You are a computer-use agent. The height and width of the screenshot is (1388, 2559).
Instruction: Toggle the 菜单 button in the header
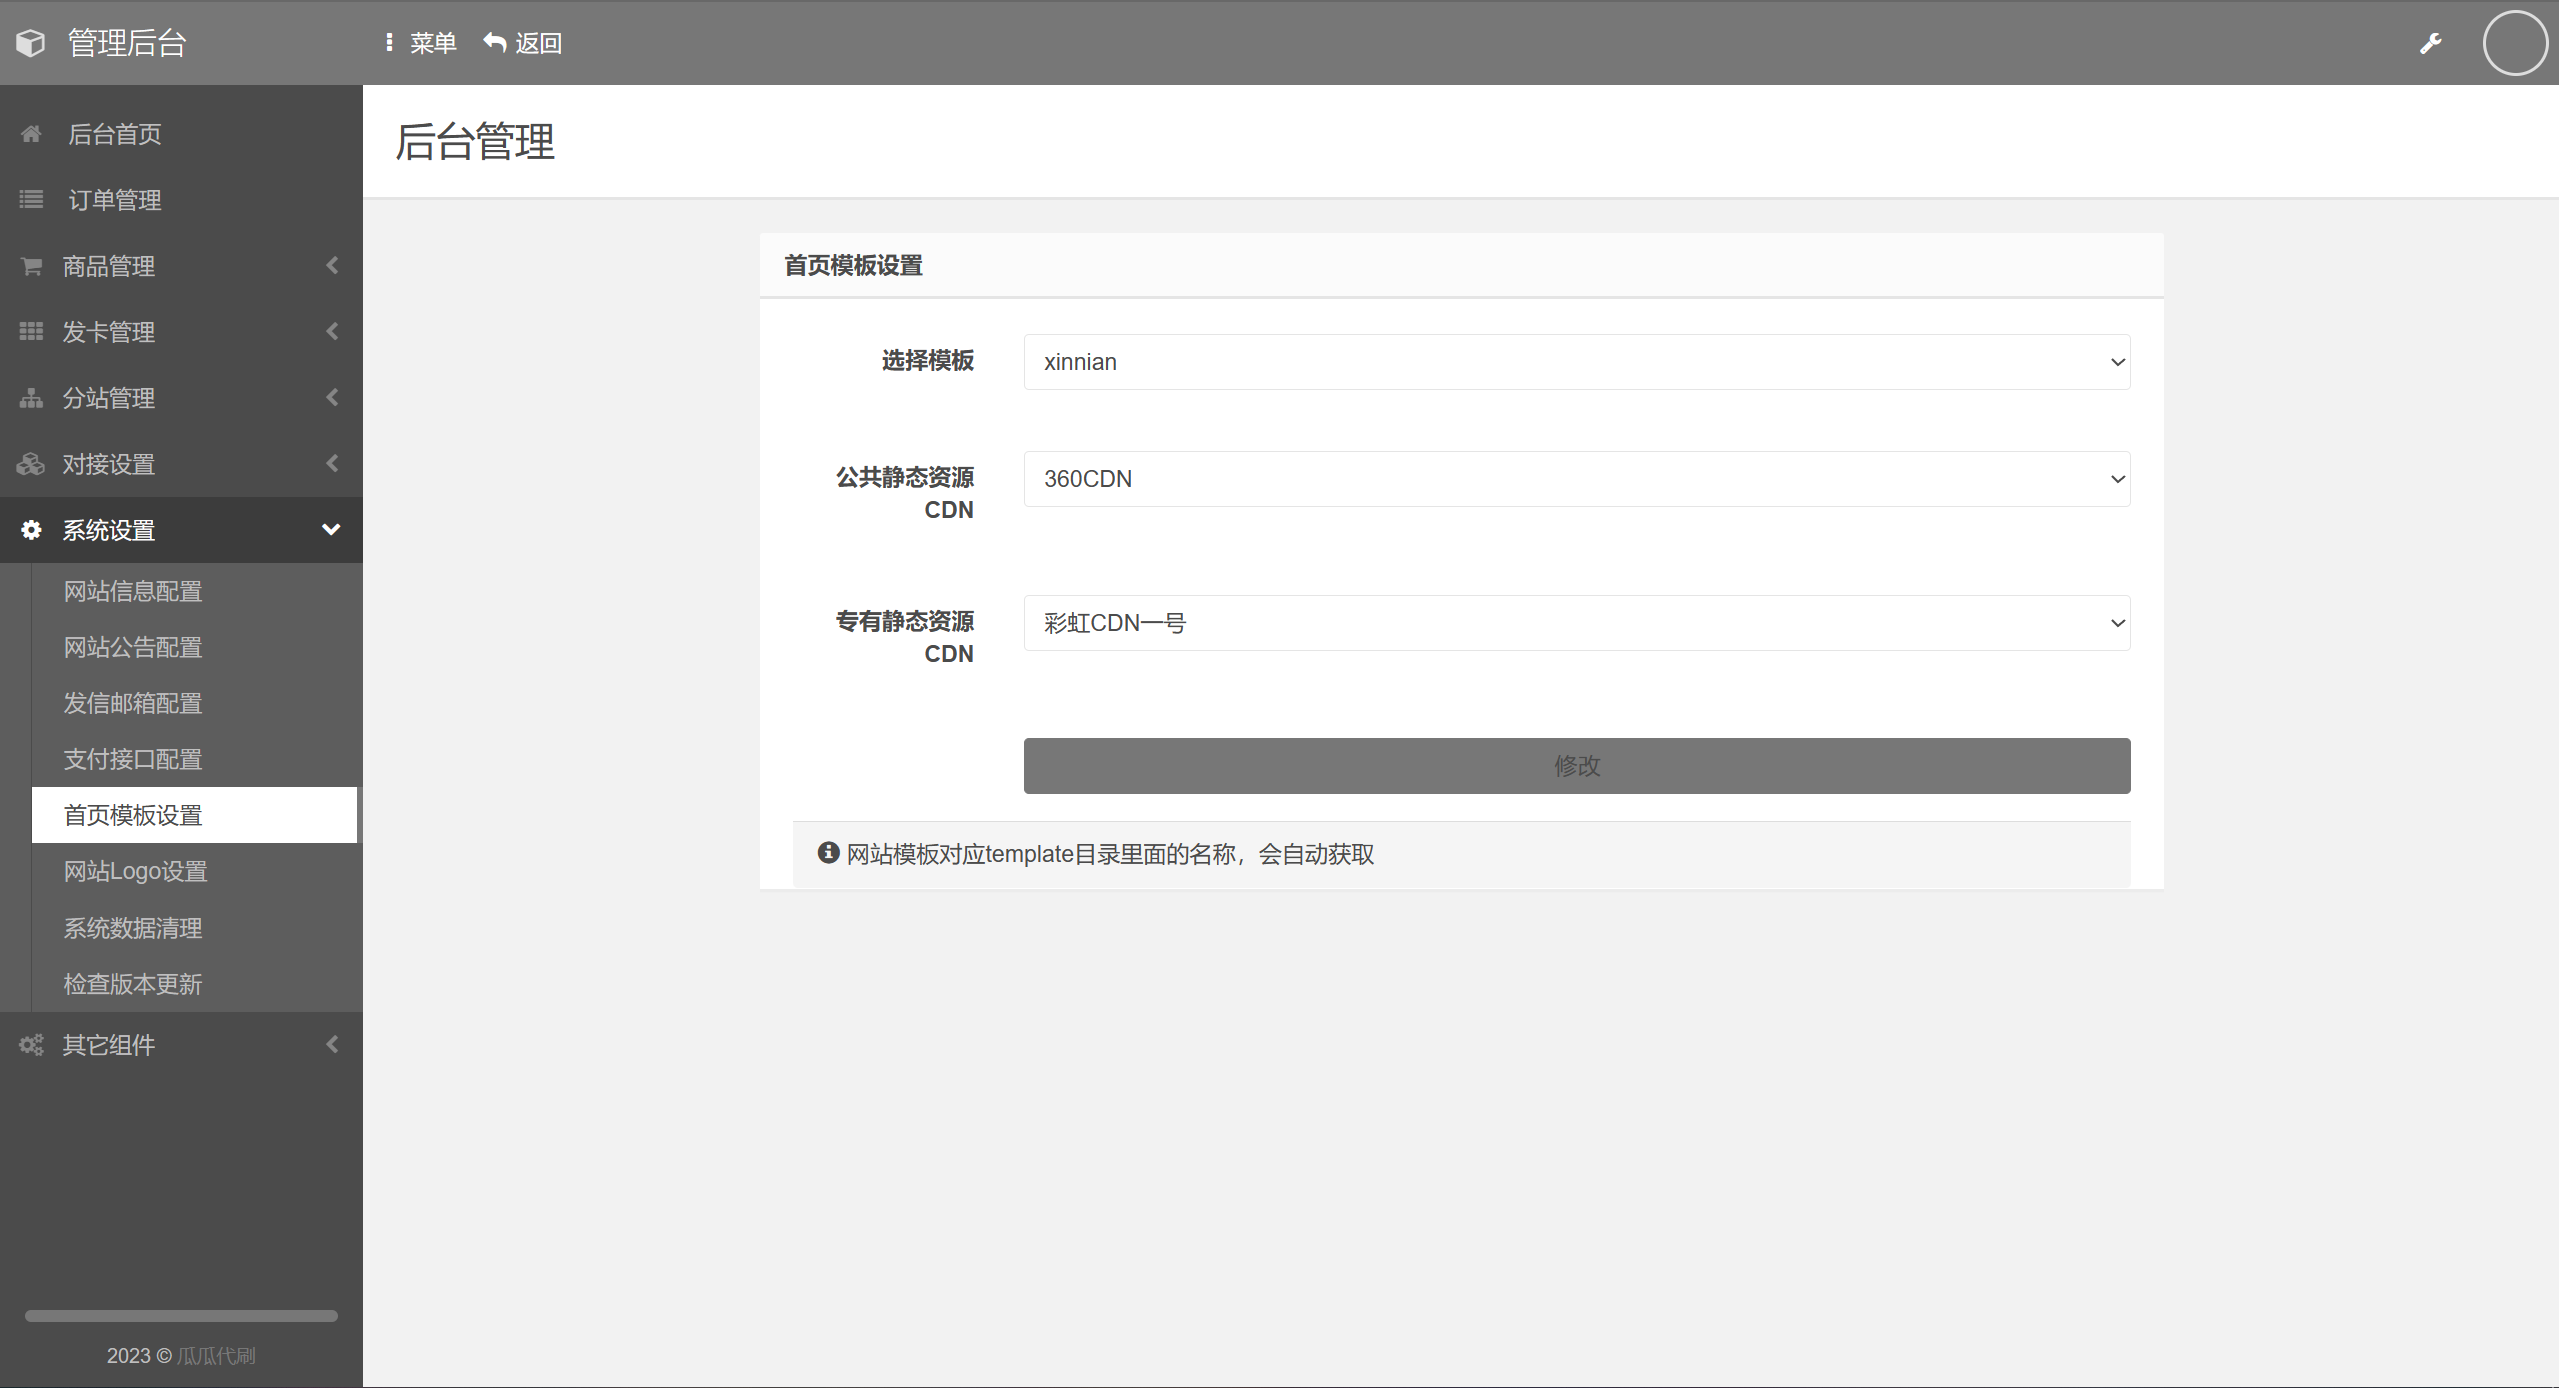pos(420,43)
